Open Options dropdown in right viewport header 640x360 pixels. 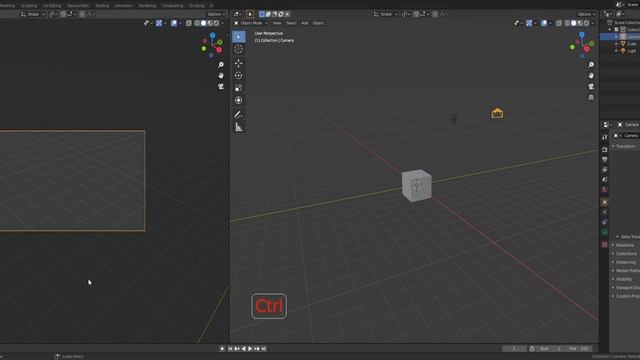point(586,14)
